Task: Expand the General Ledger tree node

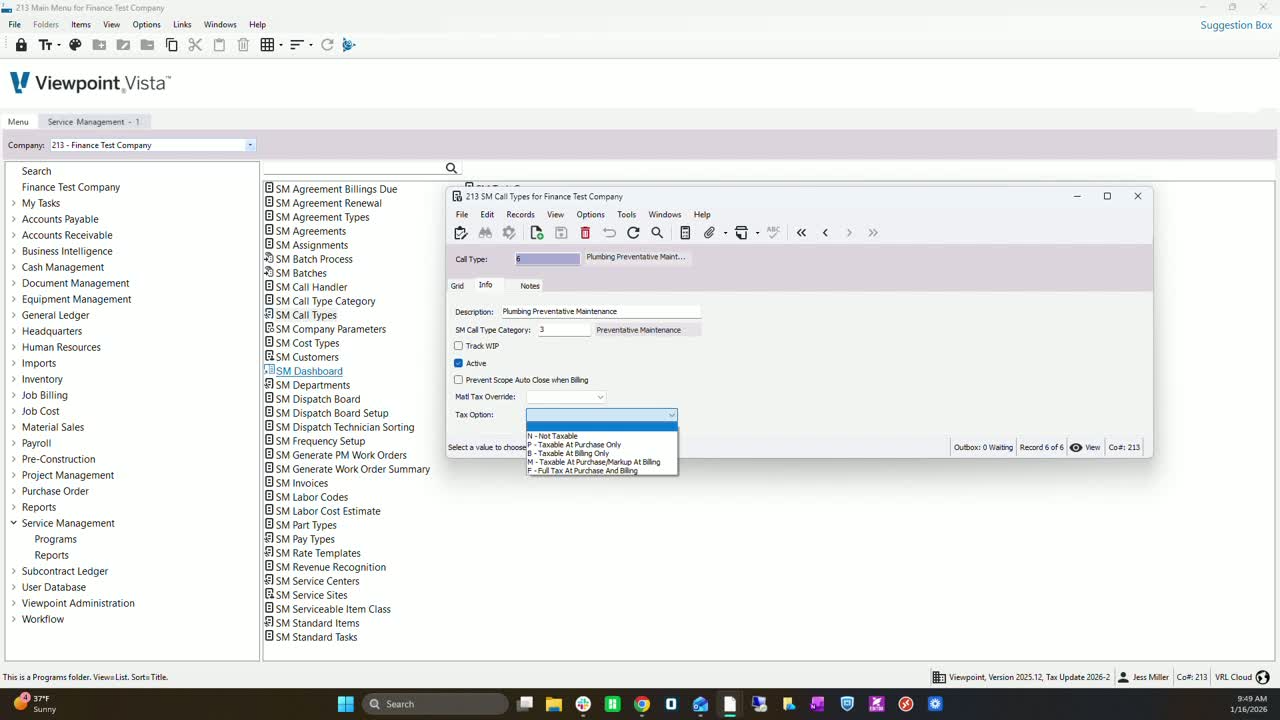Action: [14, 315]
